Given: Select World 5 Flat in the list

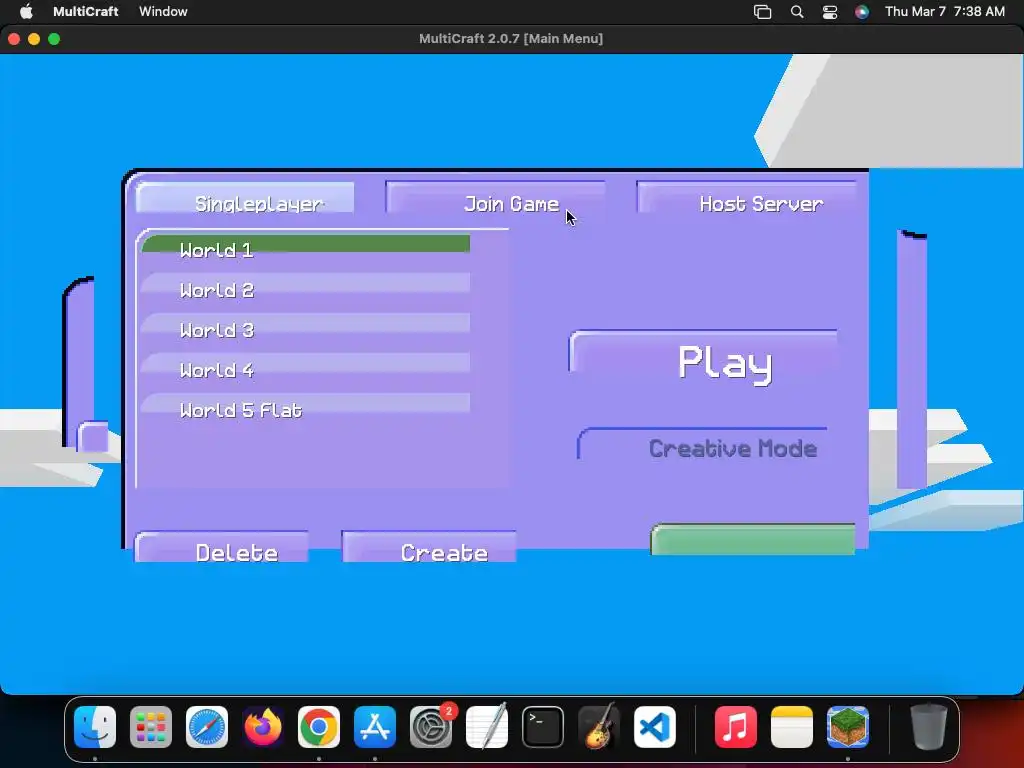Looking at the screenshot, I should click(306, 404).
